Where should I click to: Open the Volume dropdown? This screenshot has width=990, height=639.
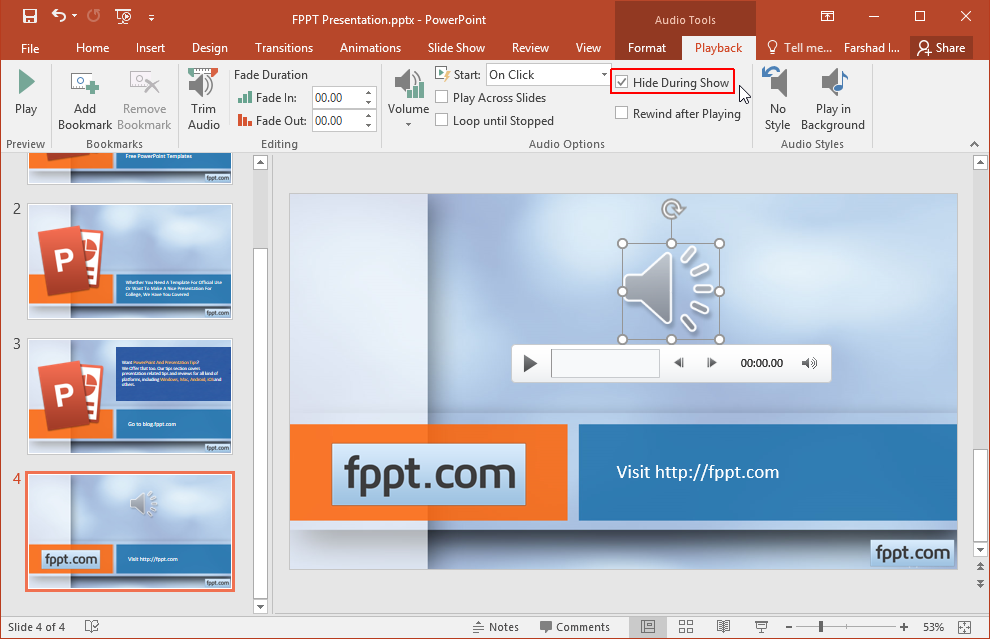[409, 99]
